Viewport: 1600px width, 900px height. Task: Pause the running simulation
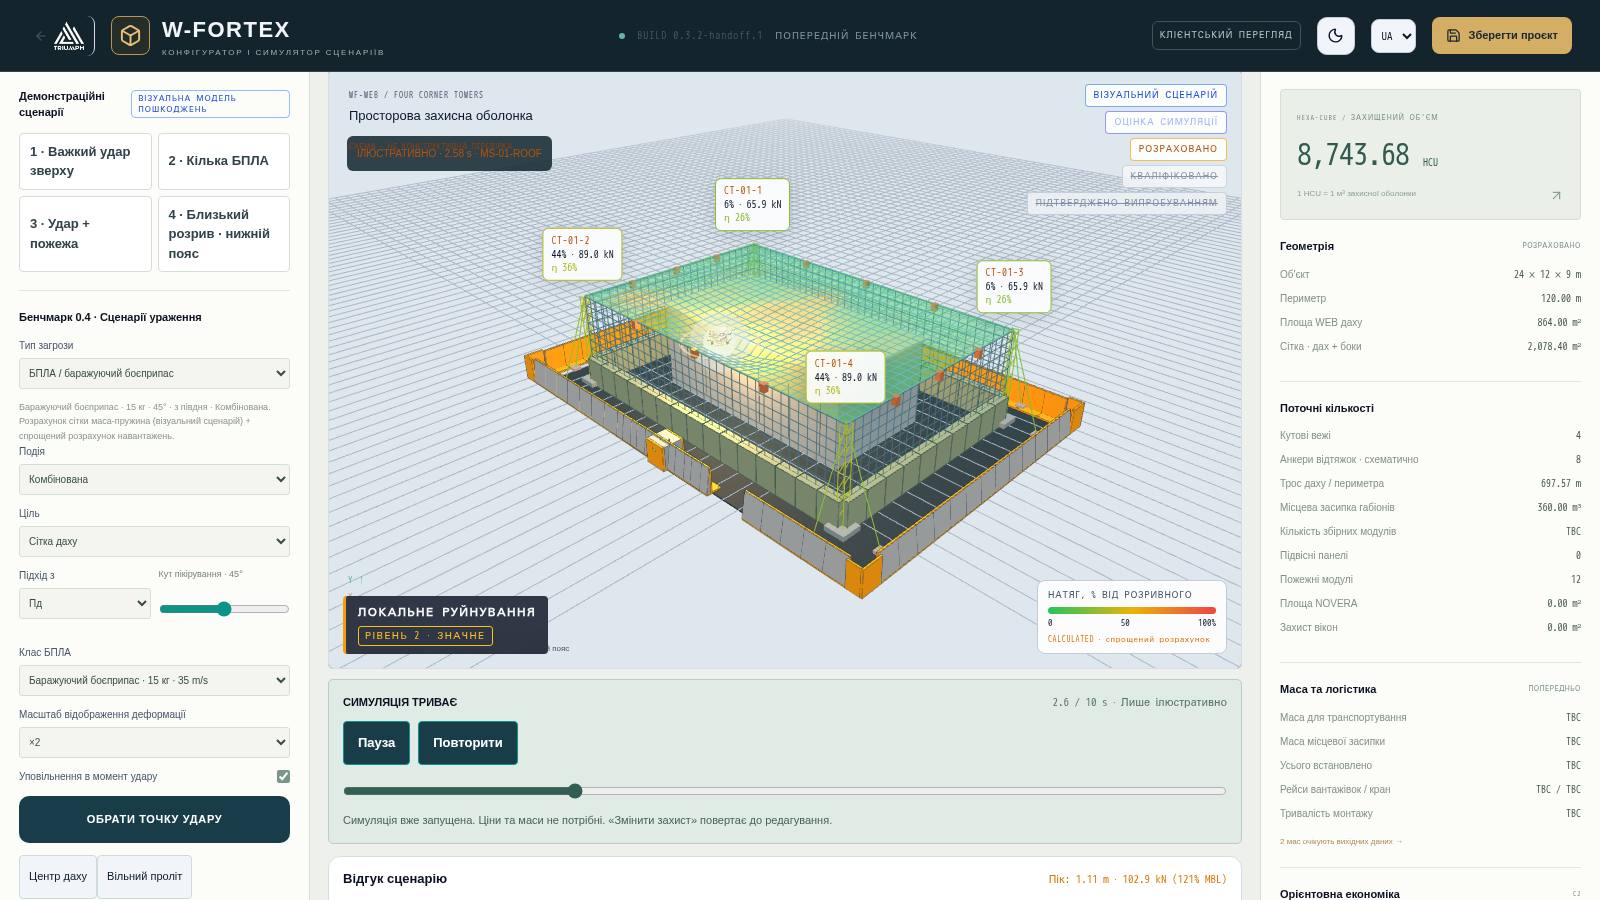[376, 743]
